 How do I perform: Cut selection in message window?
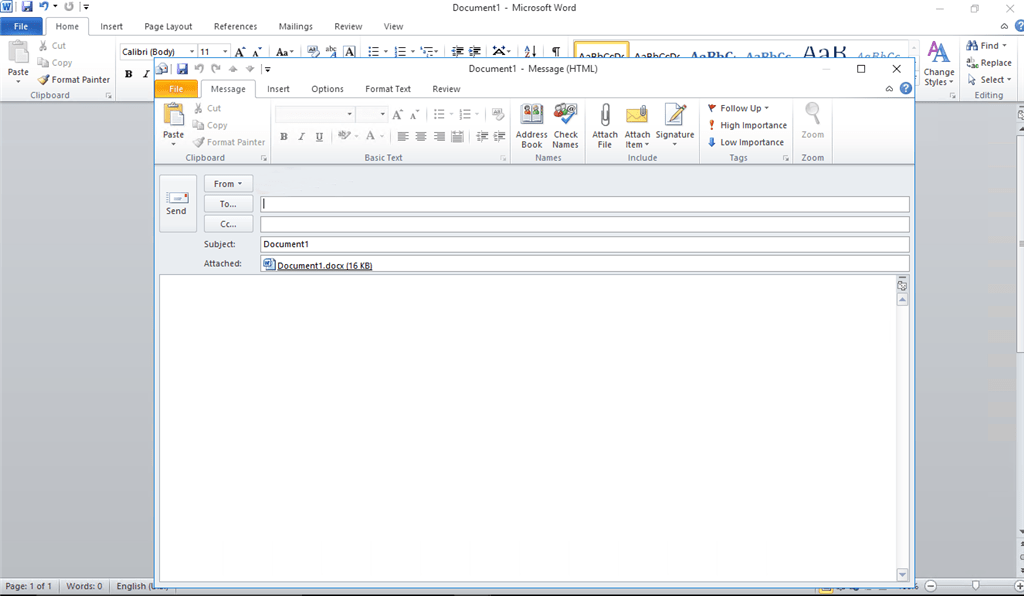point(208,108)
